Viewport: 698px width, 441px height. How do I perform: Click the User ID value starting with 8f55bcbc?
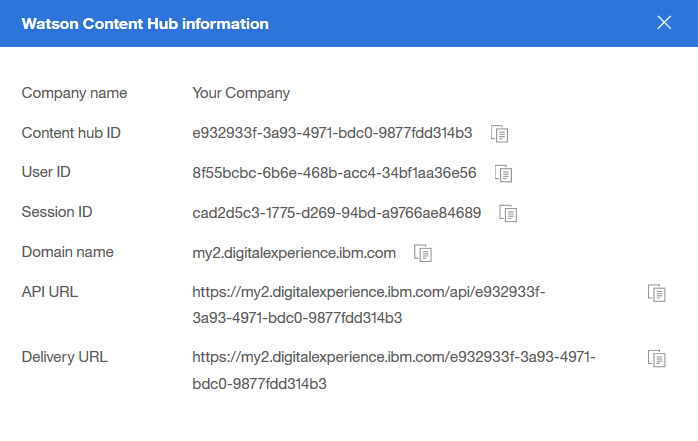[x=334, y=173]
